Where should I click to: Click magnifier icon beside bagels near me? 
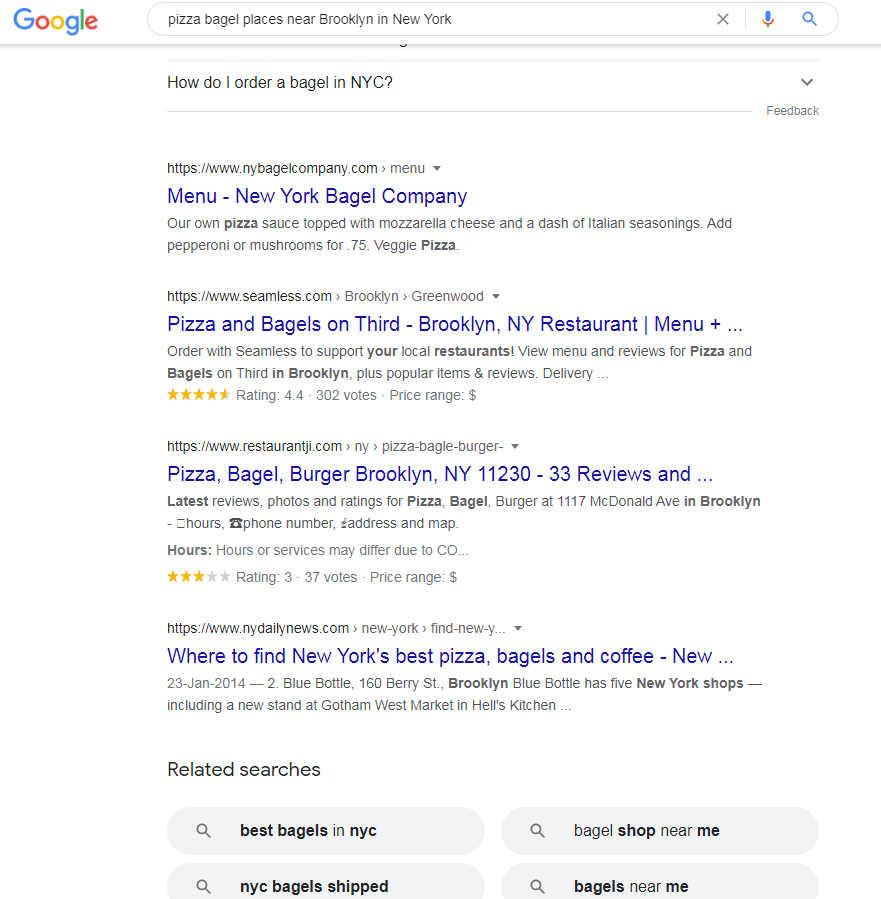pyautogui.click(x=537, y=886)
